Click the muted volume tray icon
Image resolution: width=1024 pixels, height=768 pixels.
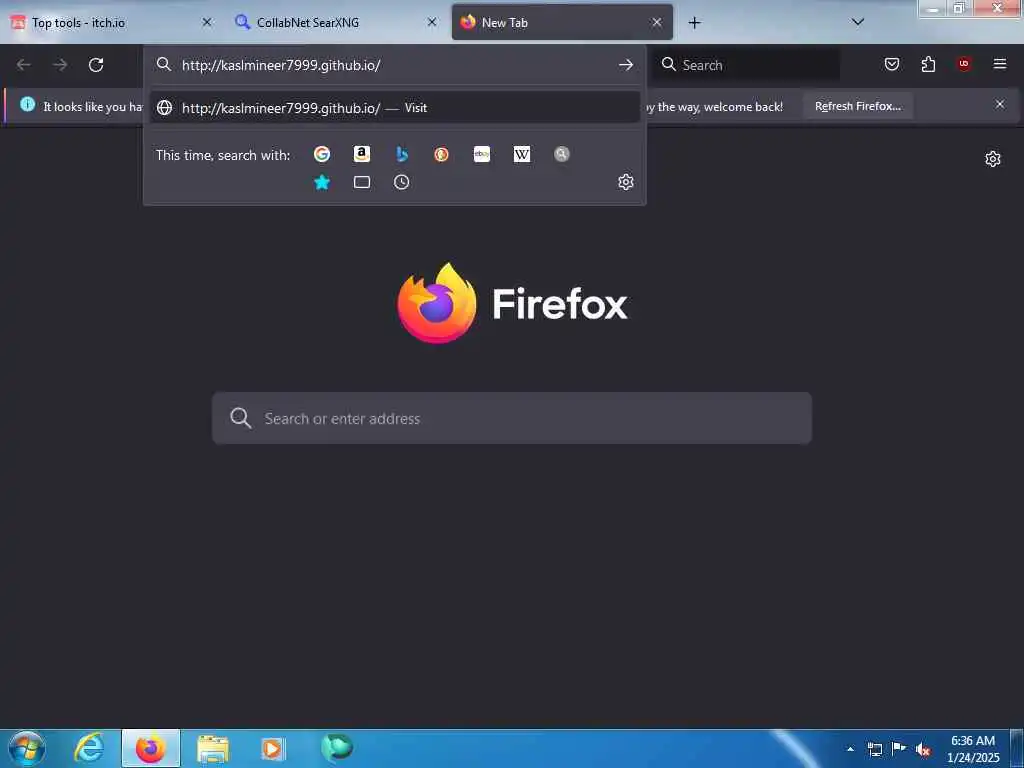923,749
